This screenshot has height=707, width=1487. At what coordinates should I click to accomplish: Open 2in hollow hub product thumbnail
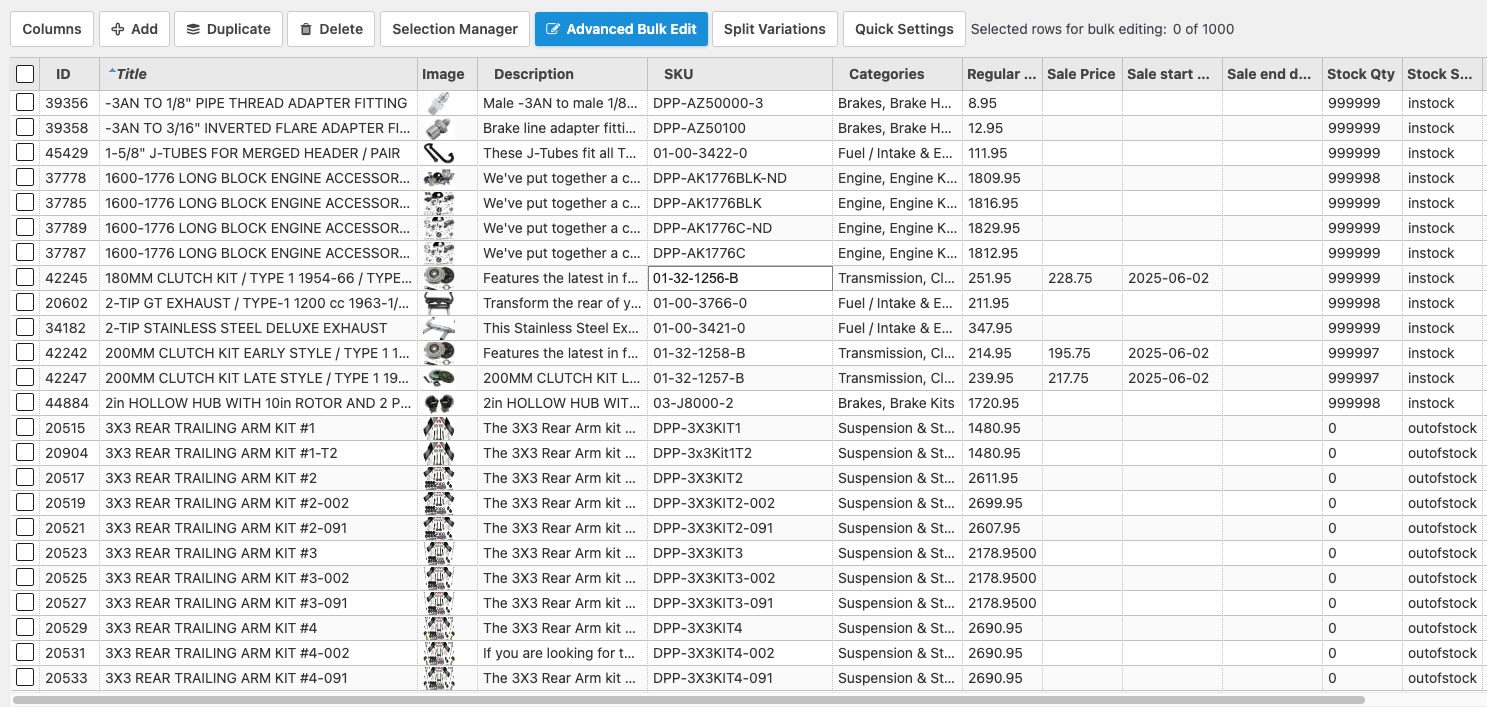click(x=438, y=403)
